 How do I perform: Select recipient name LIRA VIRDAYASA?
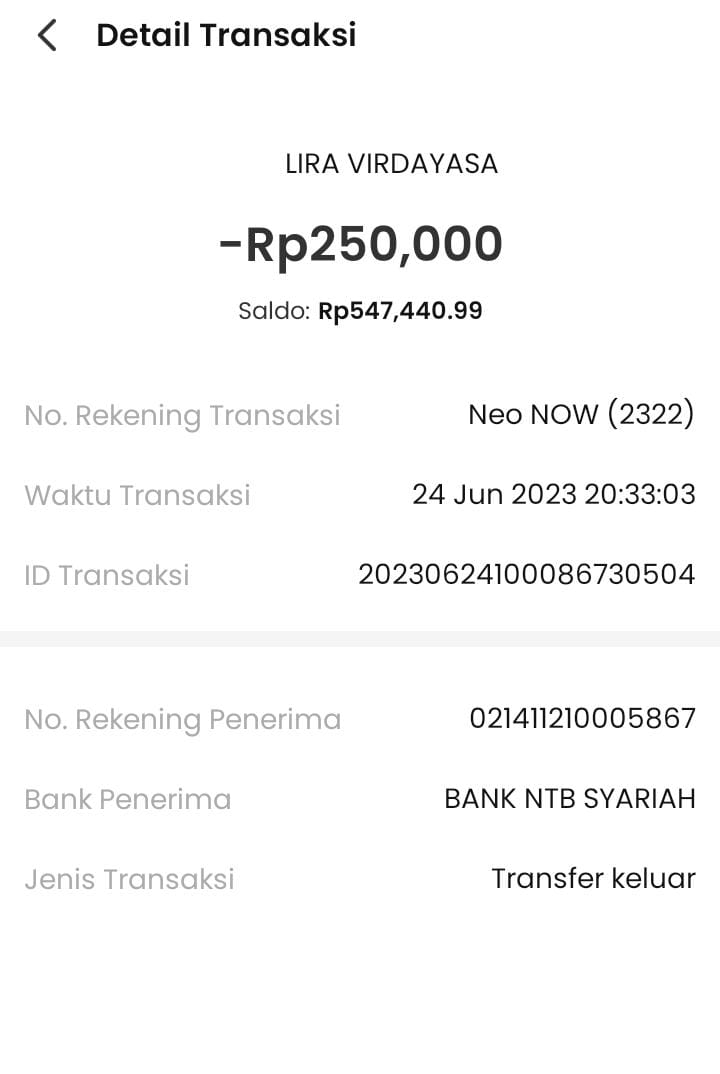point(391,164)
